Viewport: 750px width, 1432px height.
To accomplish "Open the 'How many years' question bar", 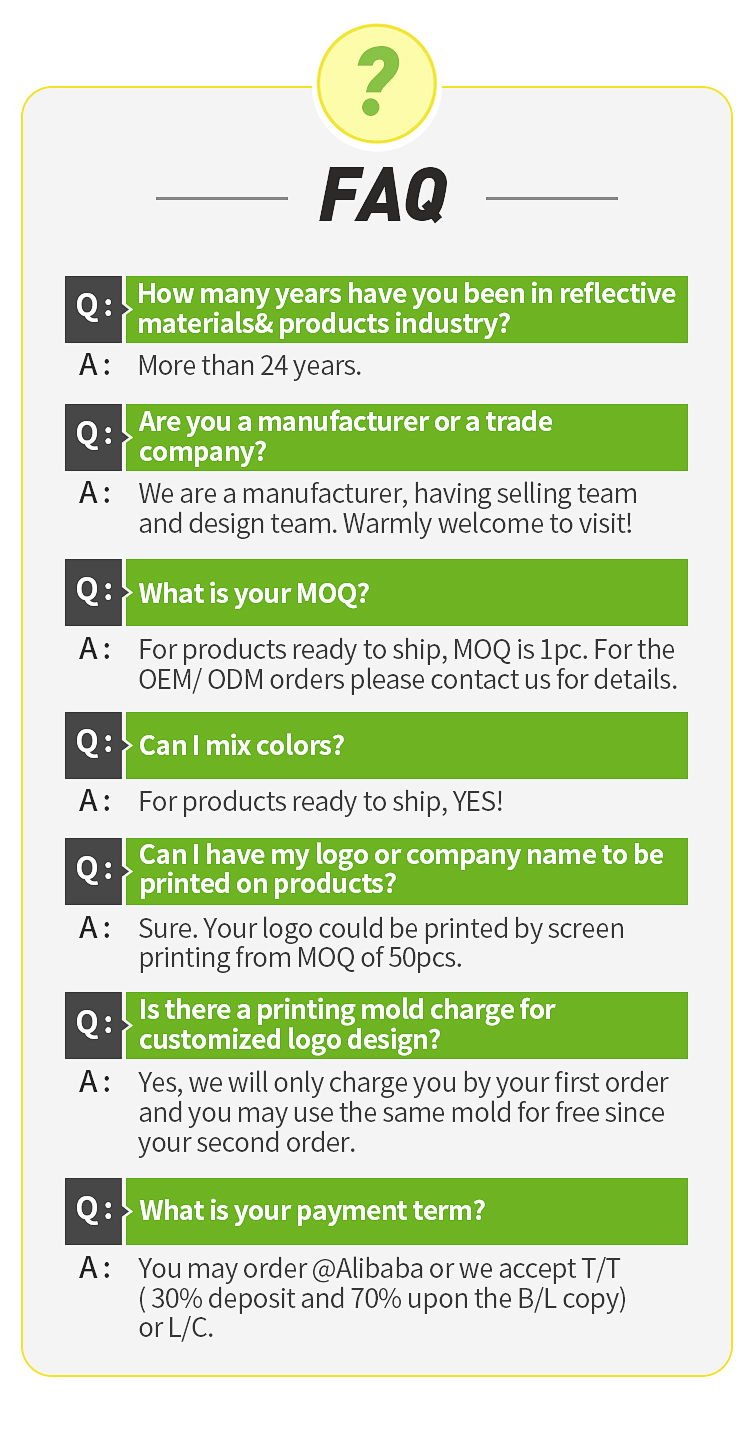I will click(x=406, y=309).
